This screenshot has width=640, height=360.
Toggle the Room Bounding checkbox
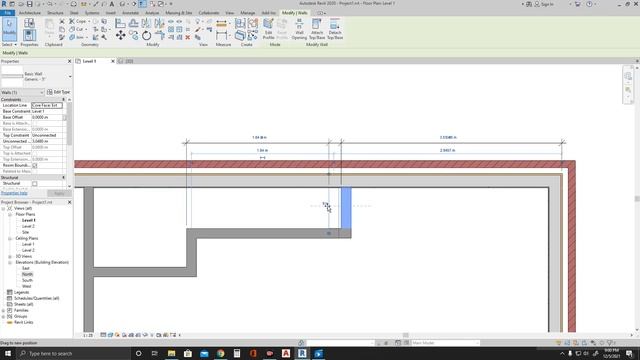[x=35, y=165]
